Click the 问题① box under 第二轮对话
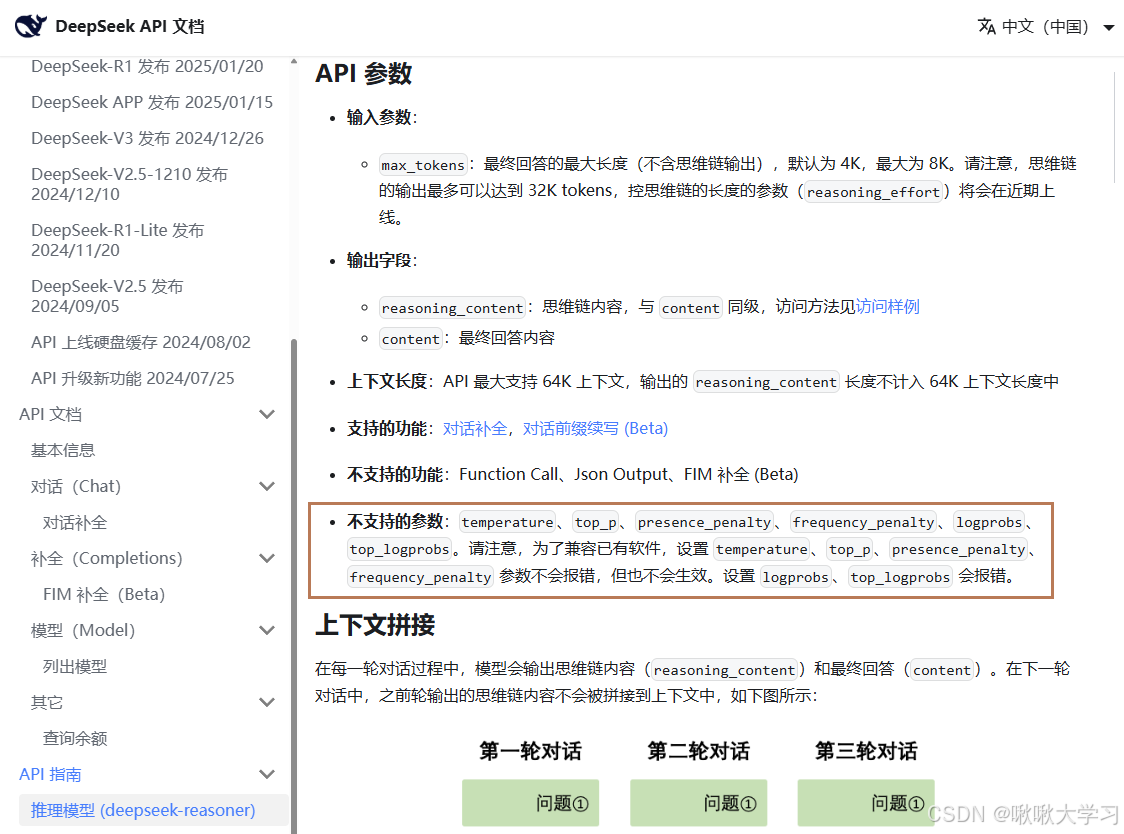Viewport: 1124px width, 834px height. point(698,803)
